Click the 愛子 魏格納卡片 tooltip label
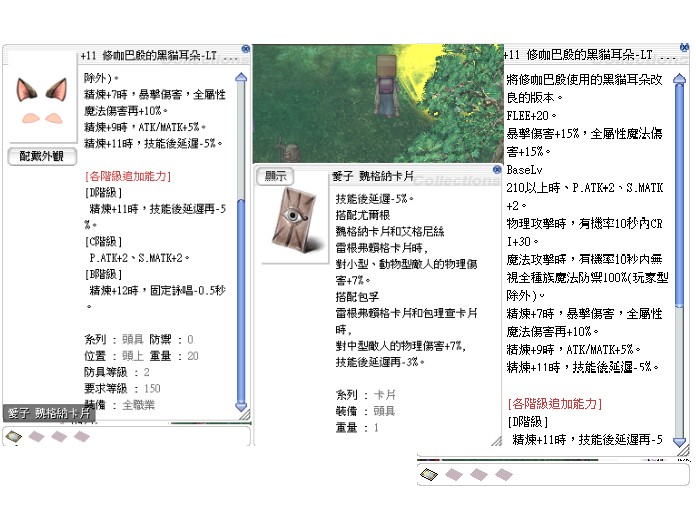 coord(49,413)
